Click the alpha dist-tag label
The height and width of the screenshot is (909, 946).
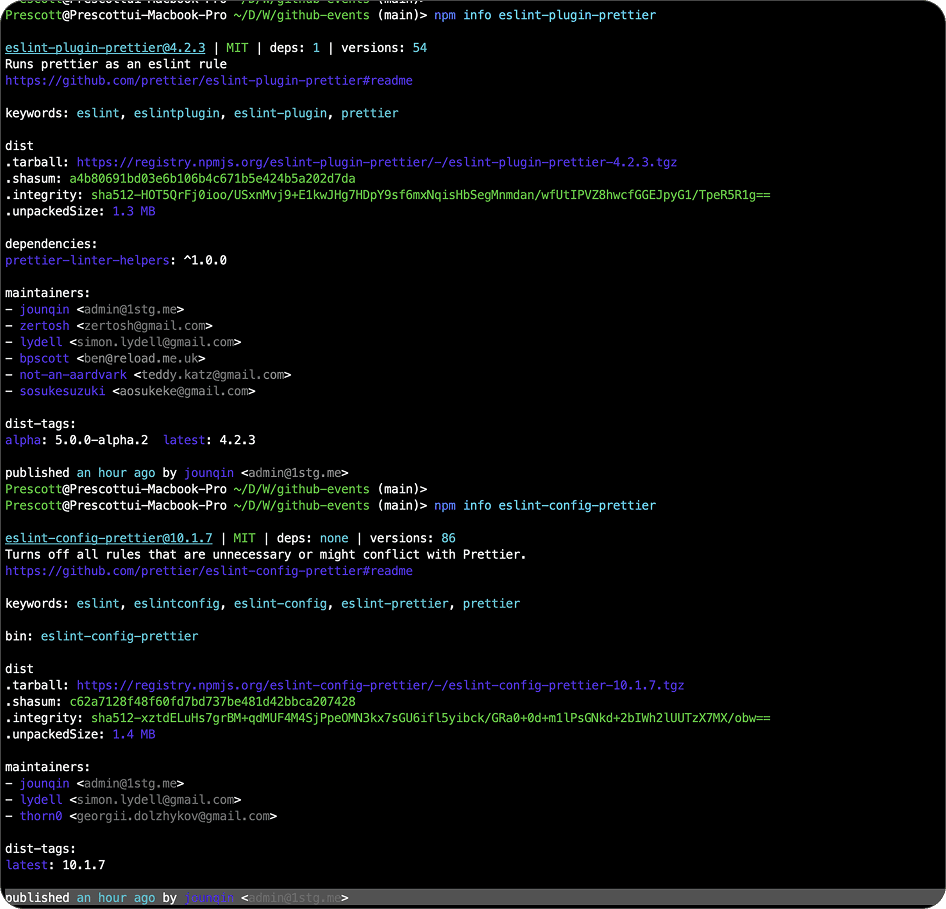pyautogui.click(x=23, y=440)
